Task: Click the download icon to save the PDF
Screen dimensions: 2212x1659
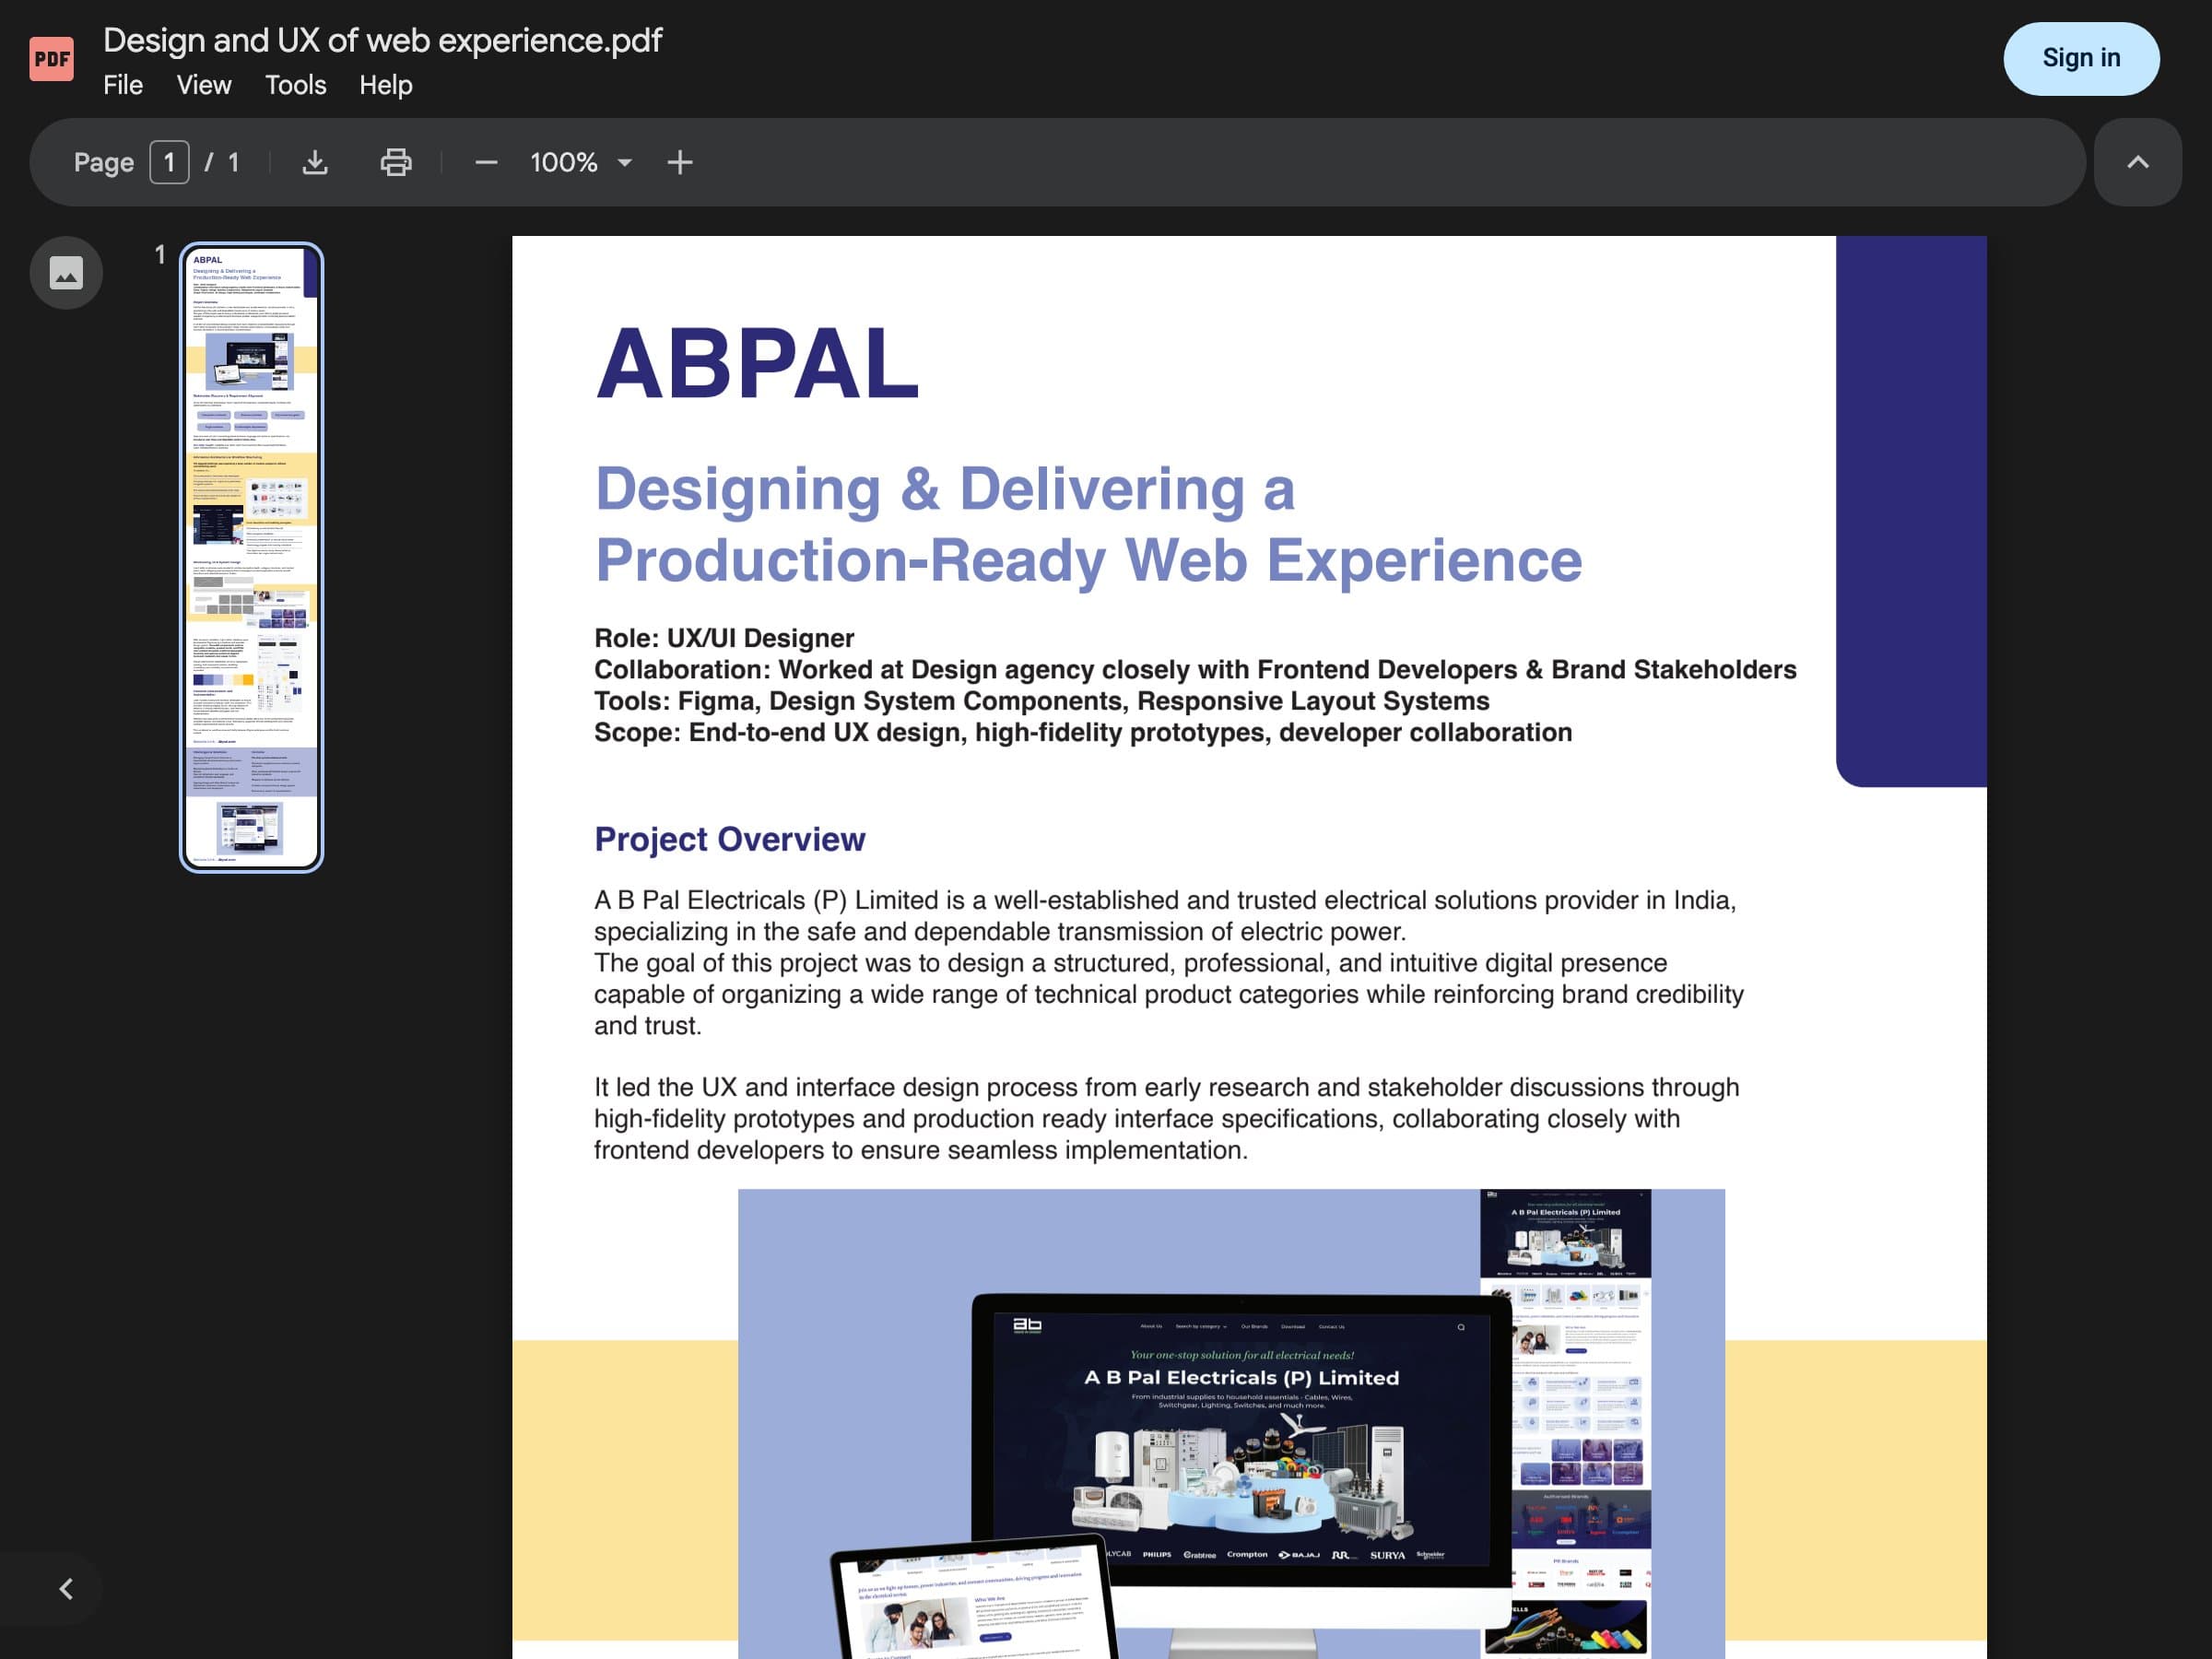Action: pos(315,161)
